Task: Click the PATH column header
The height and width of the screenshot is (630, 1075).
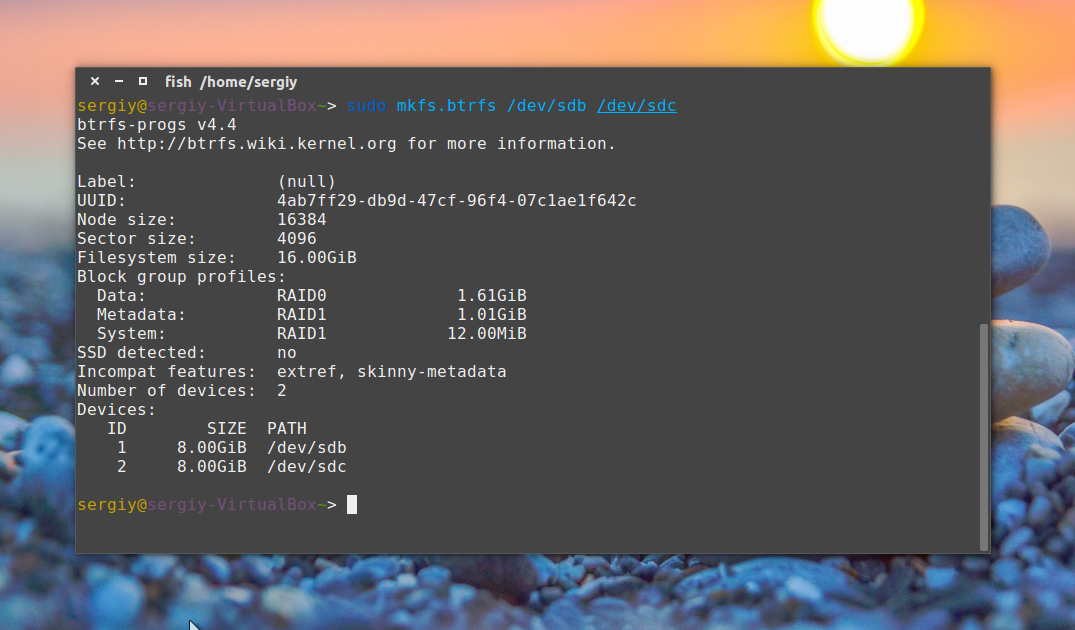Action: [287, 428]
